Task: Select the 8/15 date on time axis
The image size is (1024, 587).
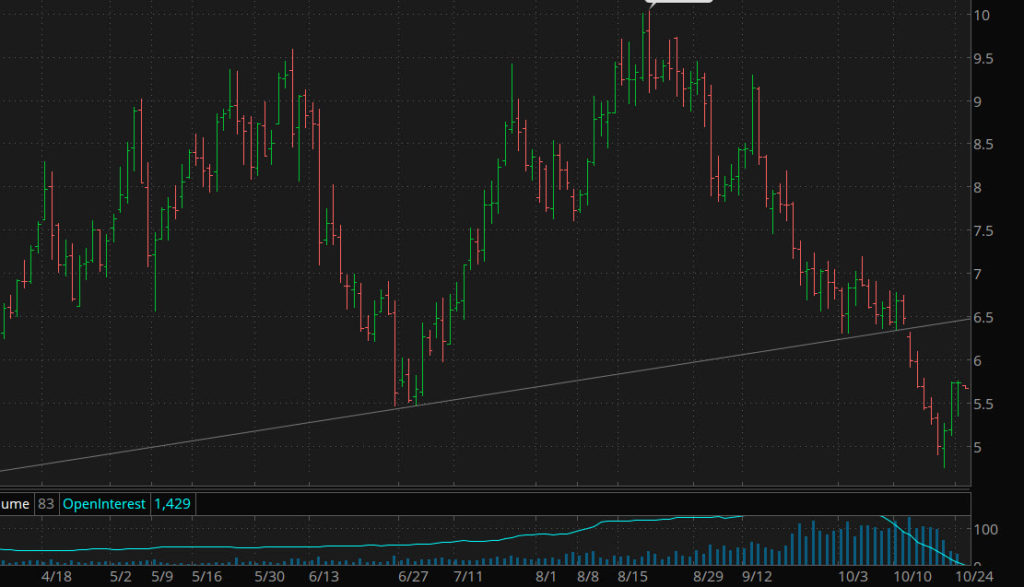Action: pos(632,577)
